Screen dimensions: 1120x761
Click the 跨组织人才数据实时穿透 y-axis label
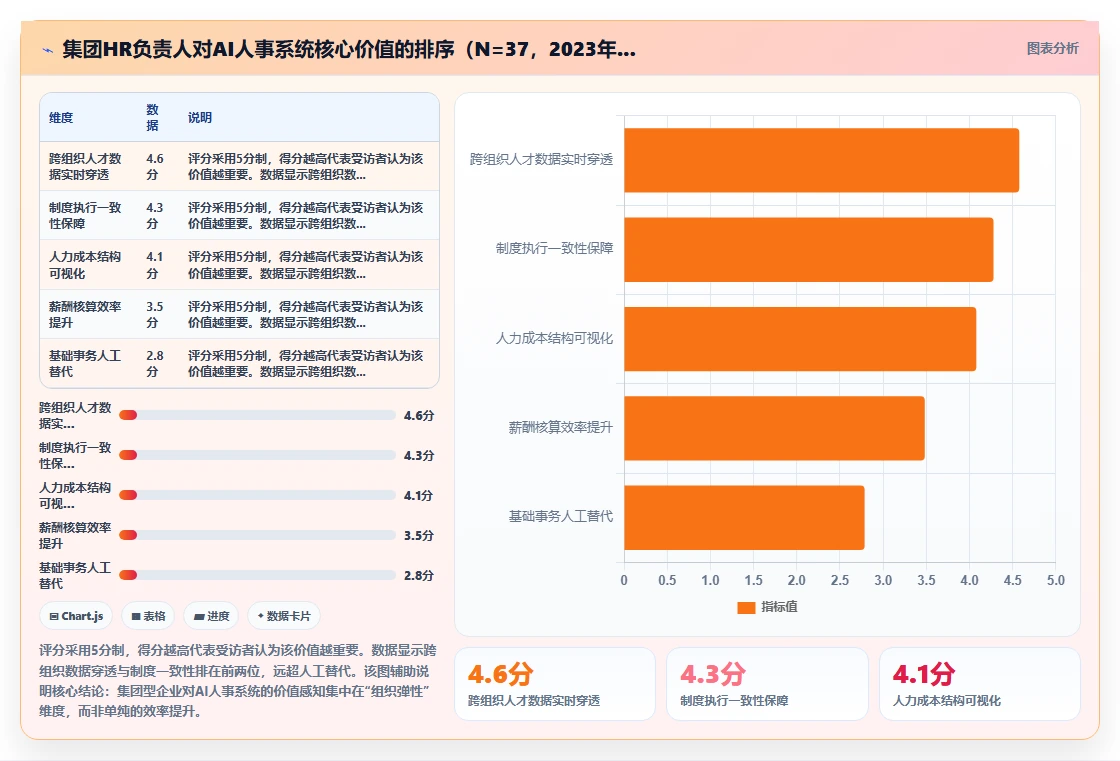(541, 159)
